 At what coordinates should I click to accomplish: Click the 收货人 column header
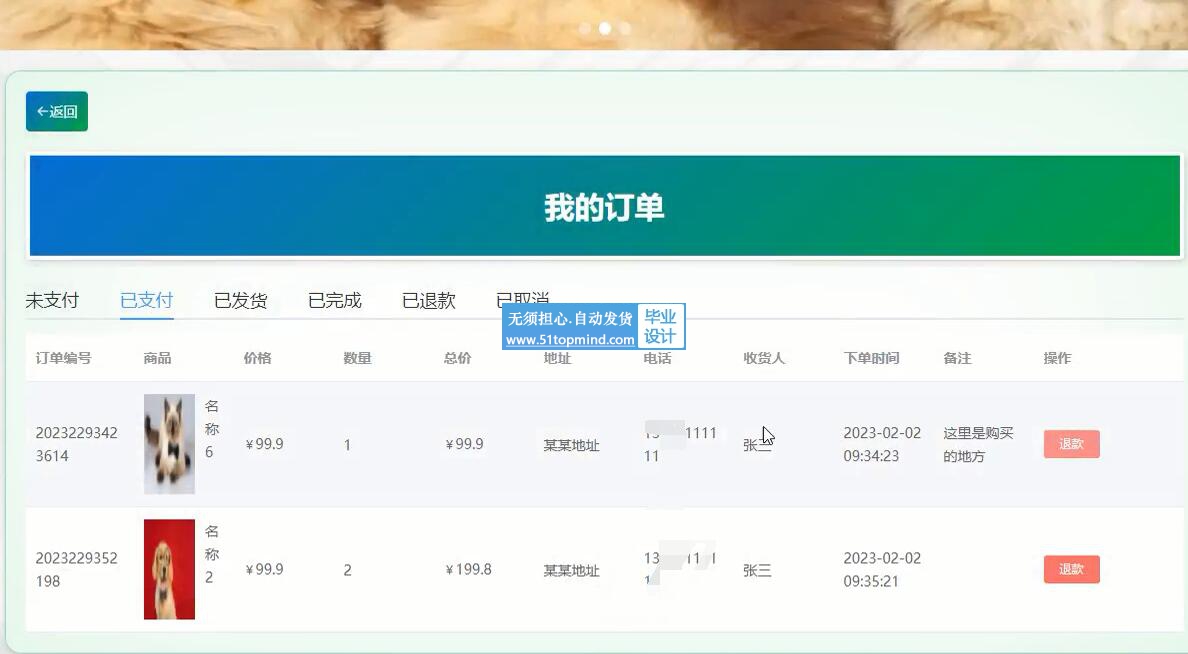click(x=764, y=358)
